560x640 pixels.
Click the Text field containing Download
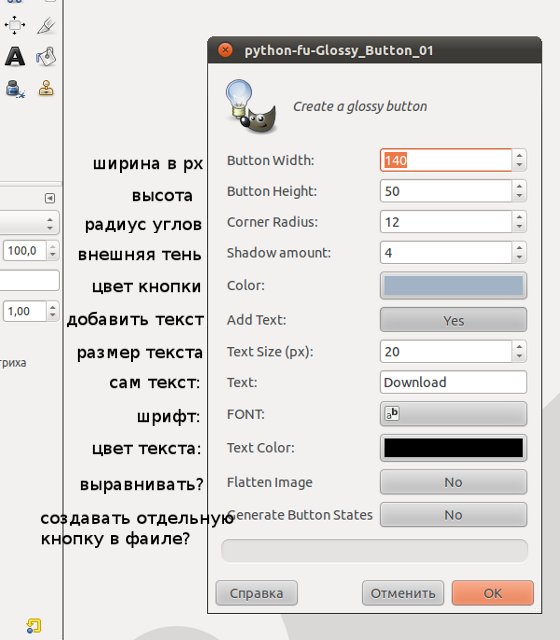pos(453,382)
